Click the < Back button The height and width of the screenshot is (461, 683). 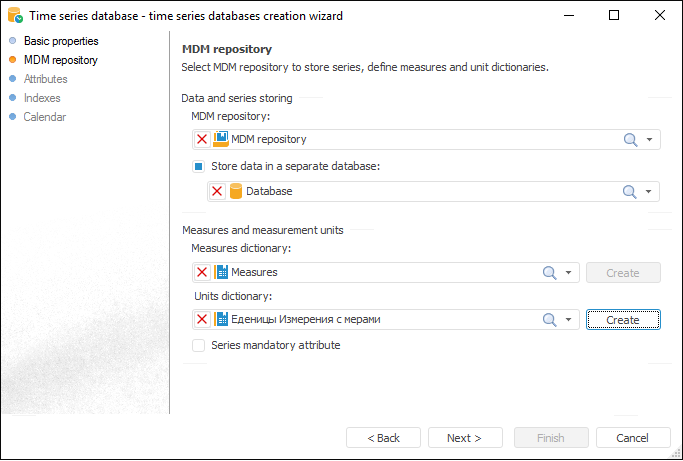[383, 438]
